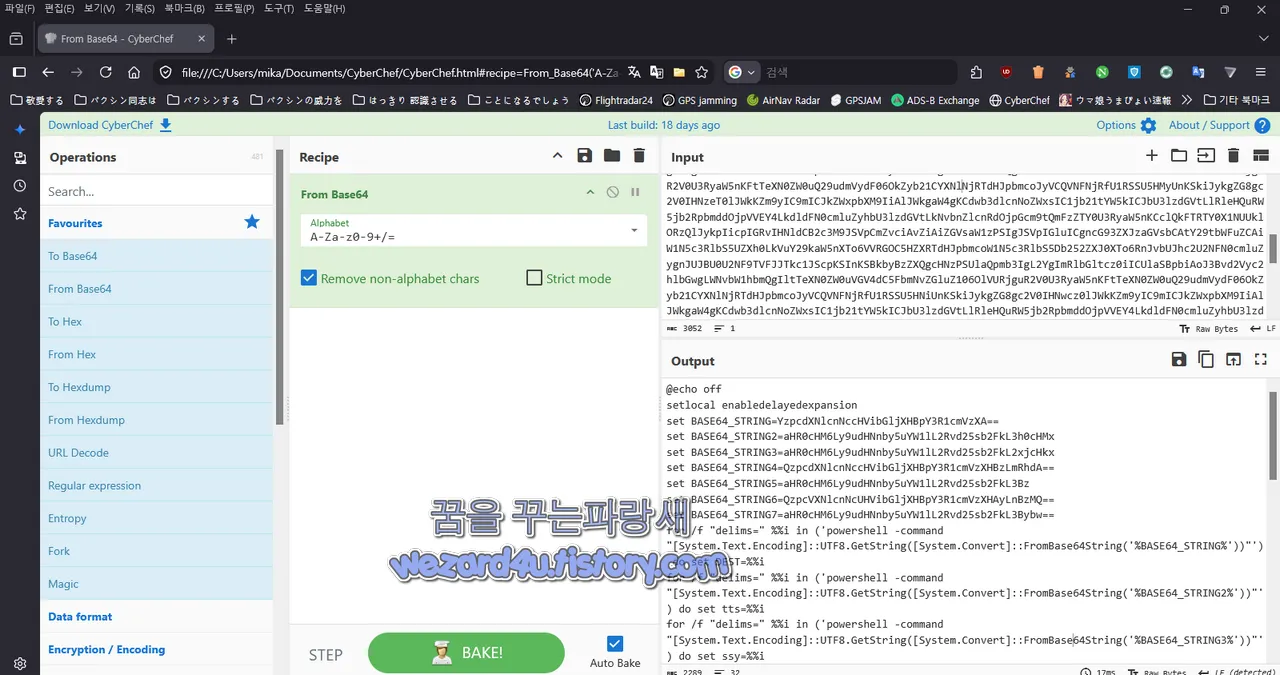Screen dimensions: 1280x675
Task: Add a new input tab
Action: click(x=1152, y=156)
